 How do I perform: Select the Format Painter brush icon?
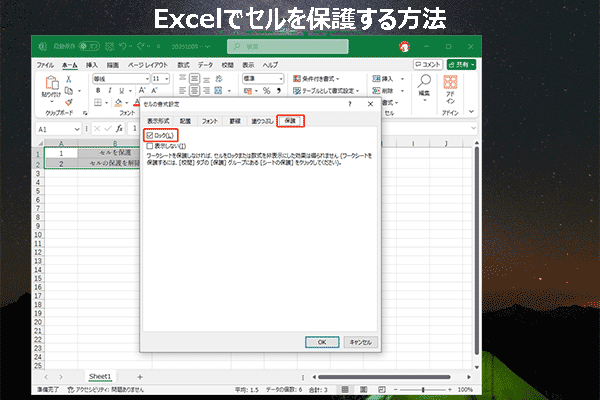(x=68, y=102)
